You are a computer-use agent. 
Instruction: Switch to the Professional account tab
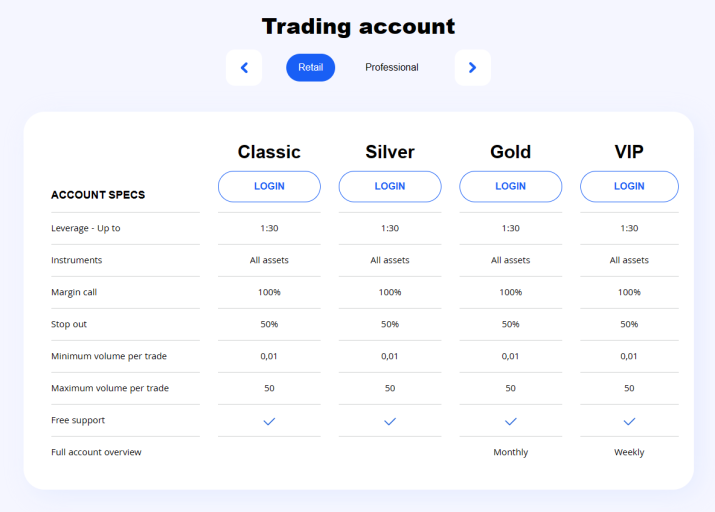(392, 67)
